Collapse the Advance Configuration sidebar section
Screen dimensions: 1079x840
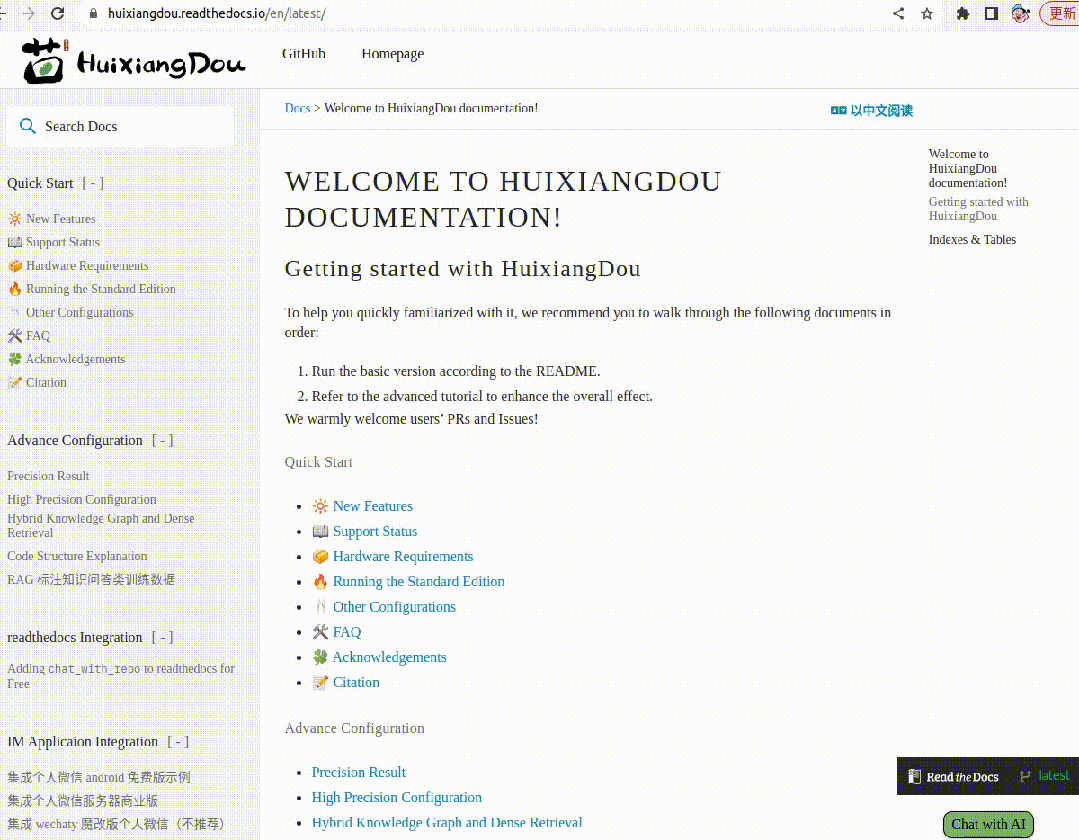(x=162, y=440)
